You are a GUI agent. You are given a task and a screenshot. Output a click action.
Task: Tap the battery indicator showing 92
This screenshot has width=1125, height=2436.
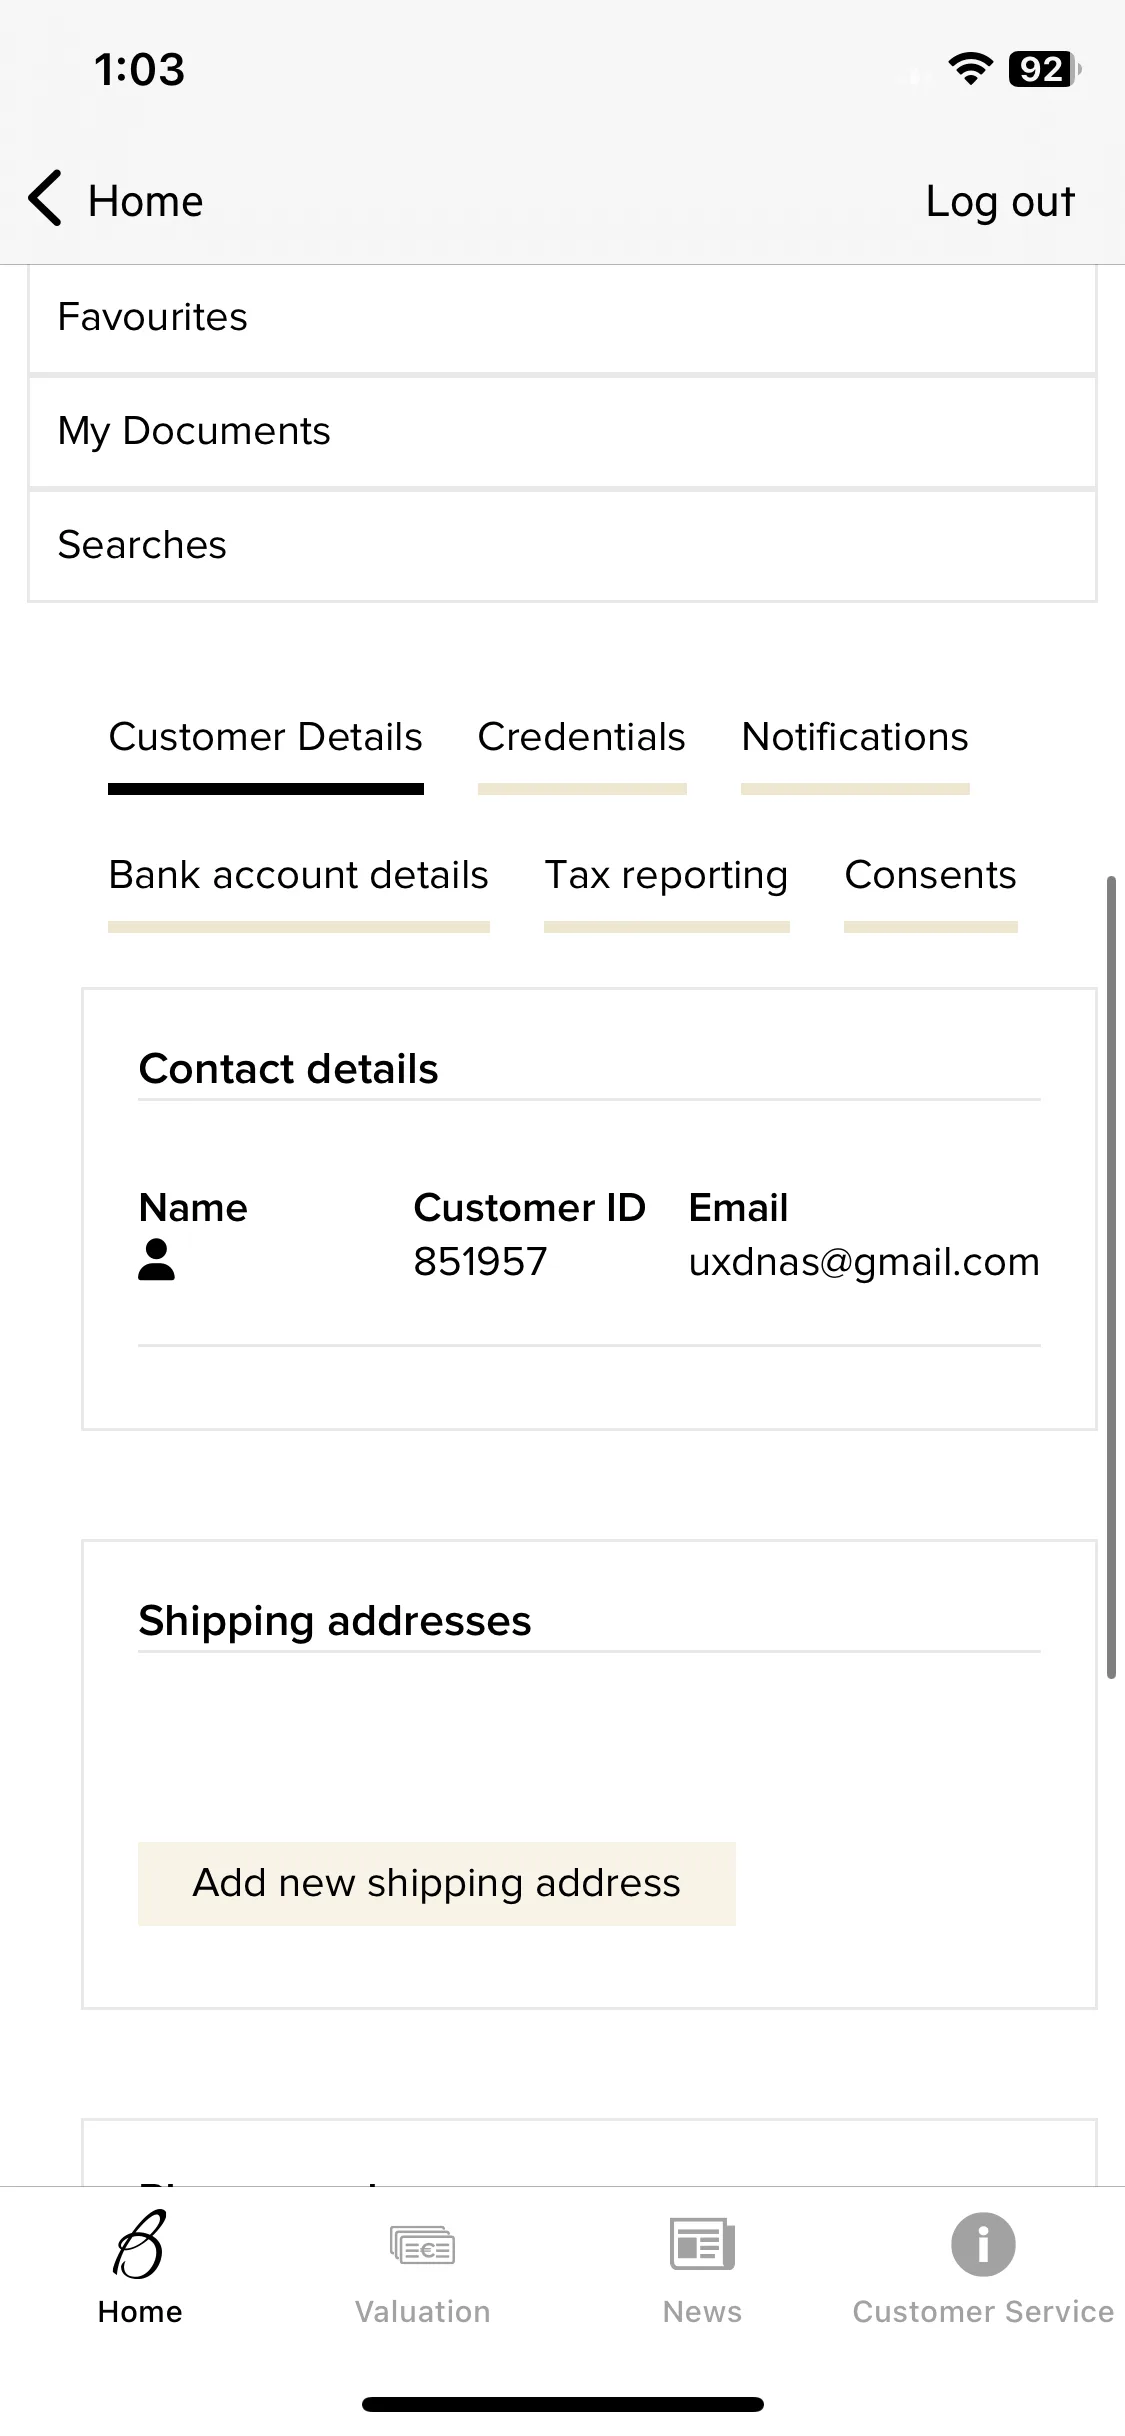(1045, 69)
